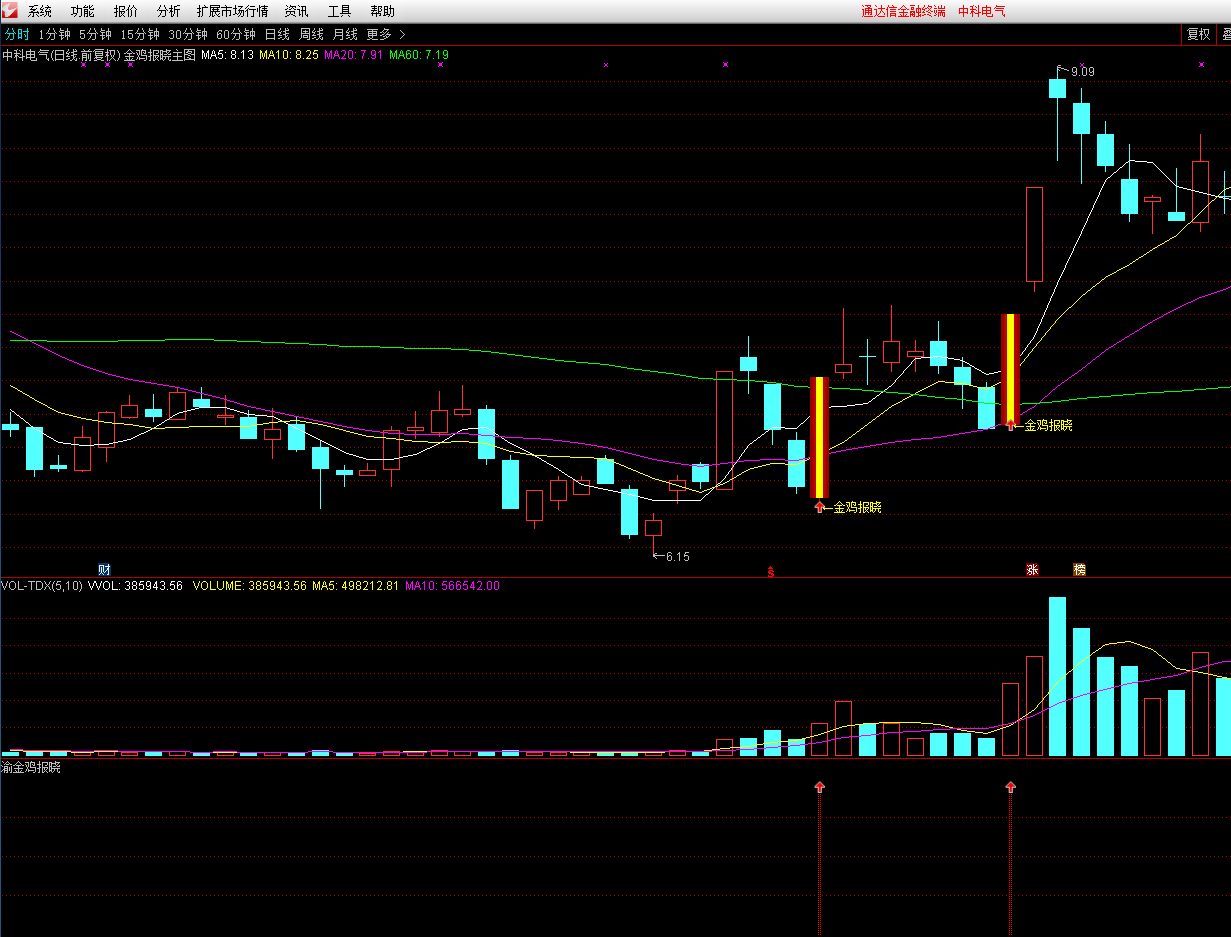The width and height of the screenshot is (1231, 937).
Task: Click the 榜 marker icon
Action: pos(1079,570)
